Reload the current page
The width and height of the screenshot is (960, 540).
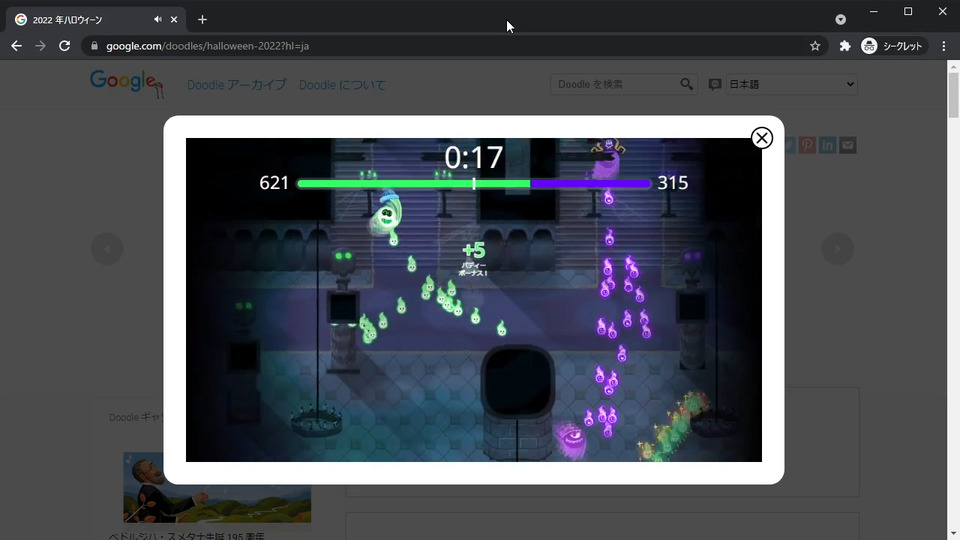pos(64,46)
